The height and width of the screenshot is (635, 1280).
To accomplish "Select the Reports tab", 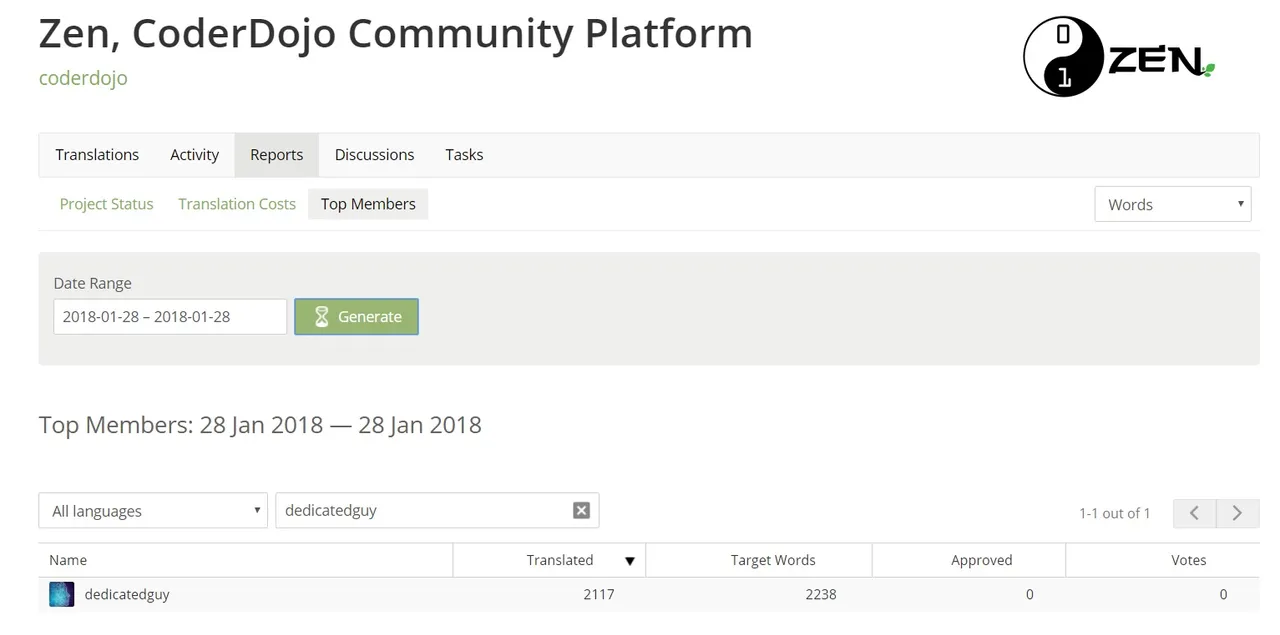I will [276, 155].
